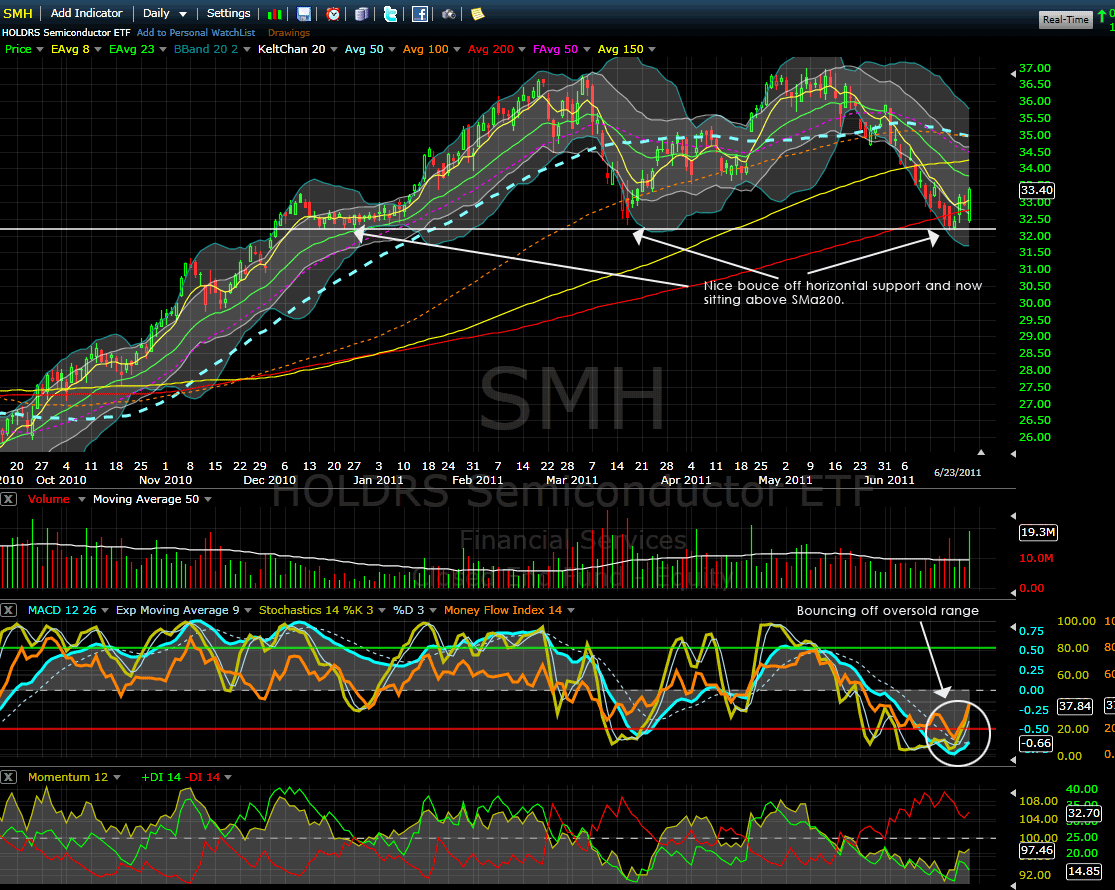Click the 14.85 DI value label
This screenshot has width=1115, height=890.
coord(1084,871)
